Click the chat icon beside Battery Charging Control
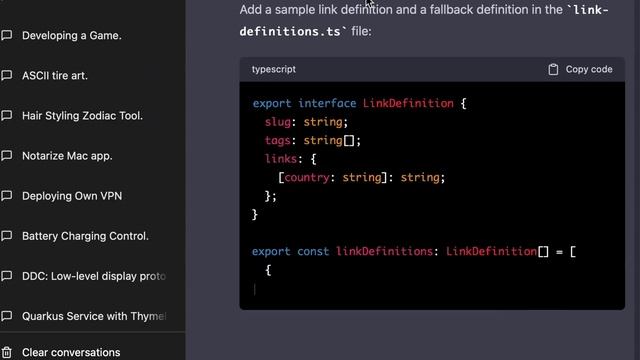Screen dimensions: 640x360 pyautogui.click(x=6, y=236)
